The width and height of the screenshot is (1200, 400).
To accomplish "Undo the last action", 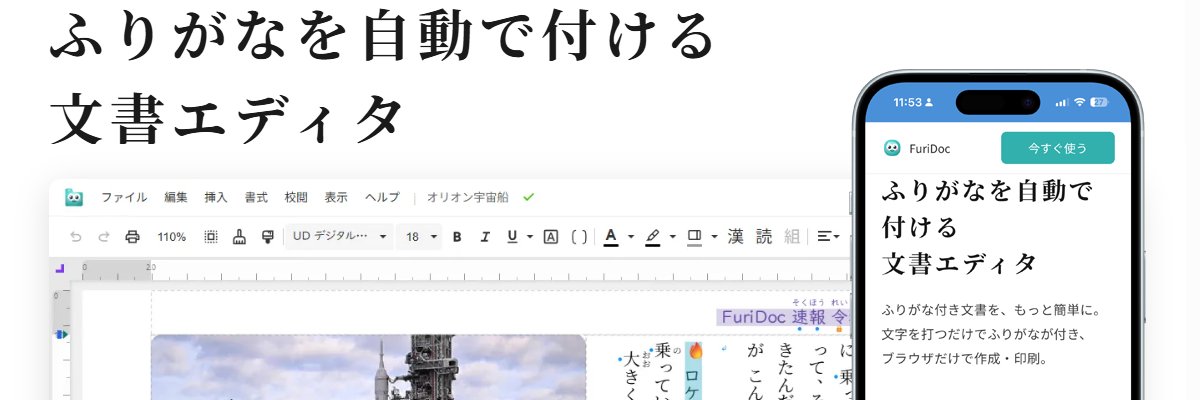I will click(x=76, y=237).
